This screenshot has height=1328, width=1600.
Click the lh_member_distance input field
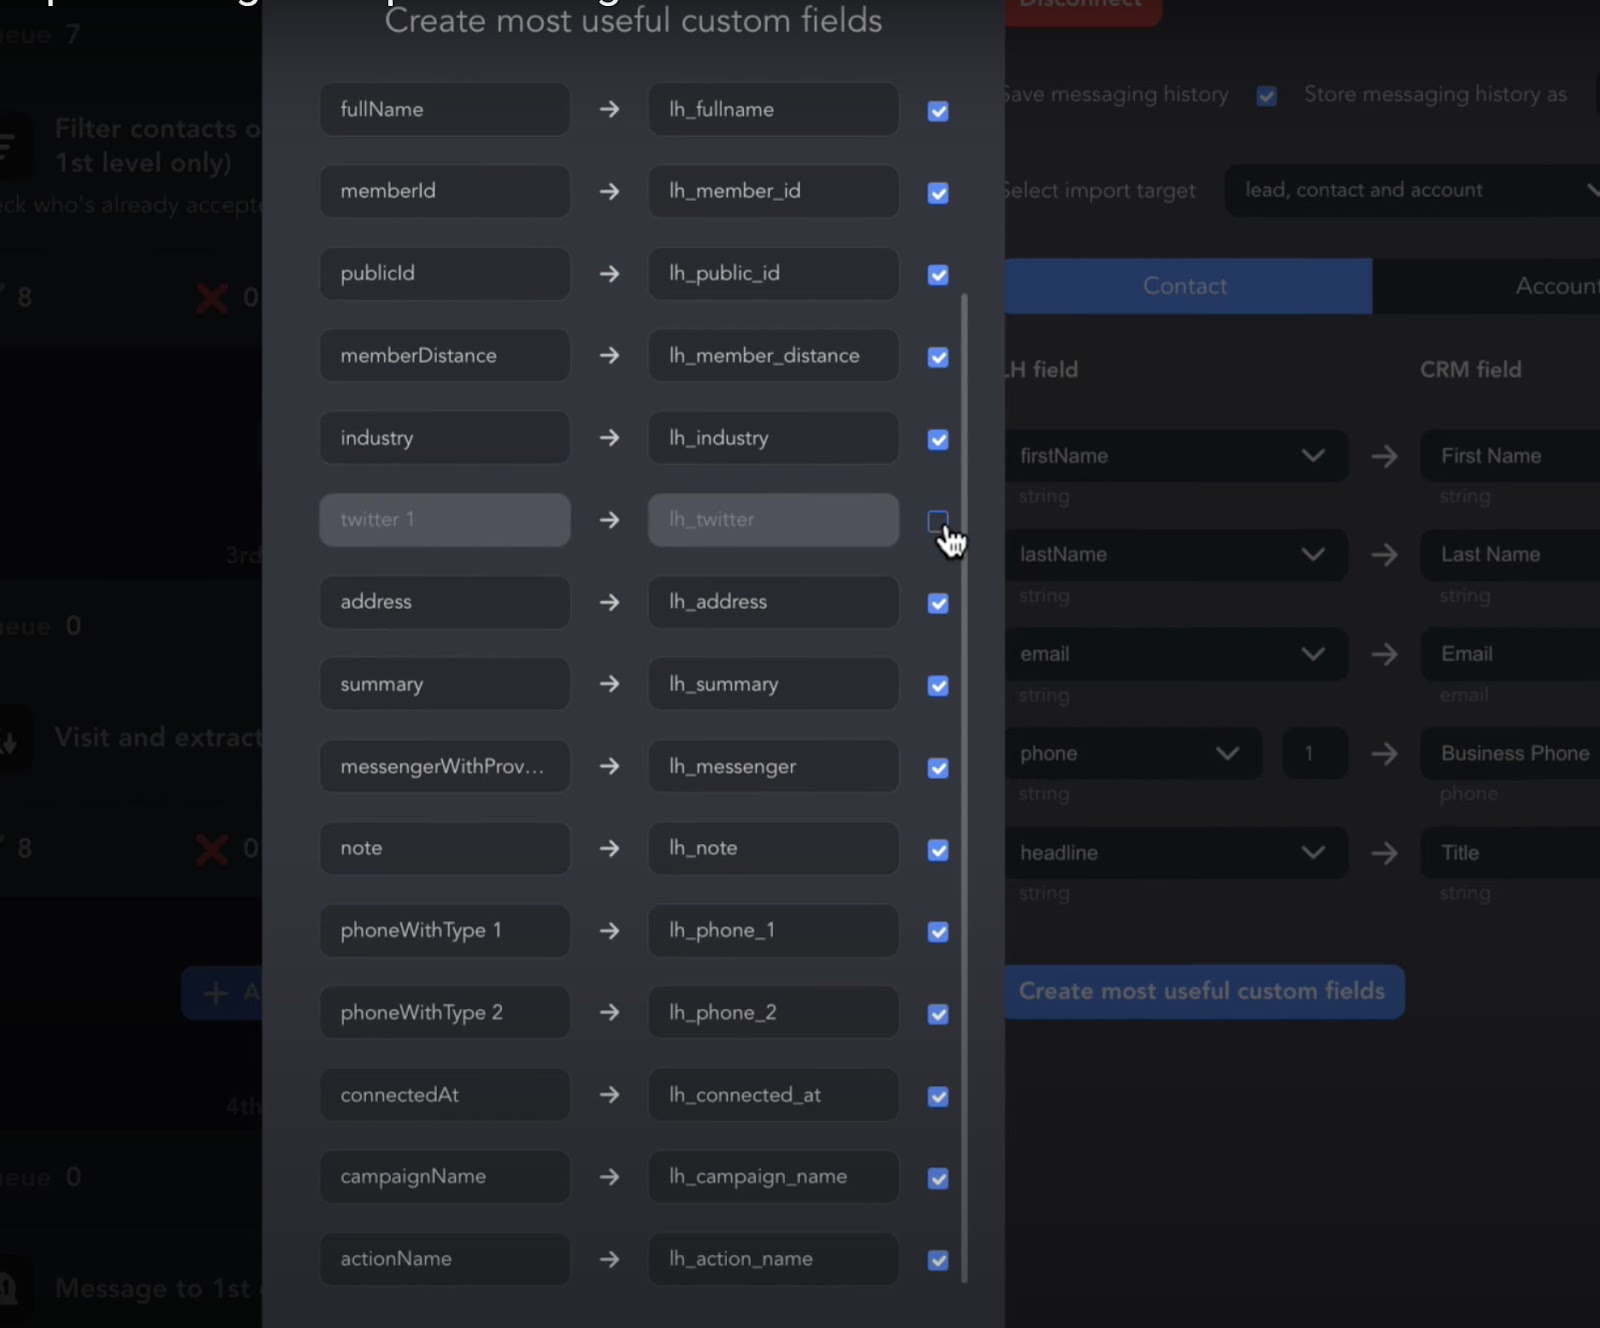[772, 356]
